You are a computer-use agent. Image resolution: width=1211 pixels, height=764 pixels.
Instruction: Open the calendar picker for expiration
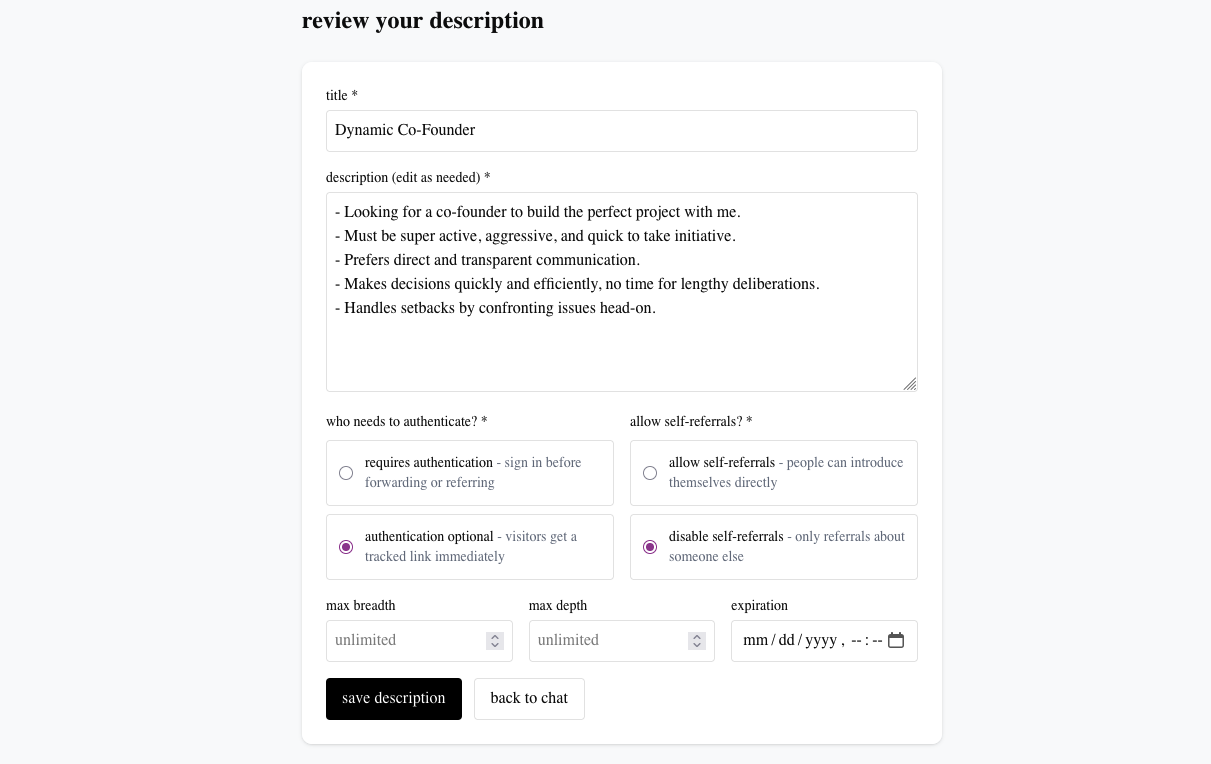pyautogui.click(x=896, y=640)
